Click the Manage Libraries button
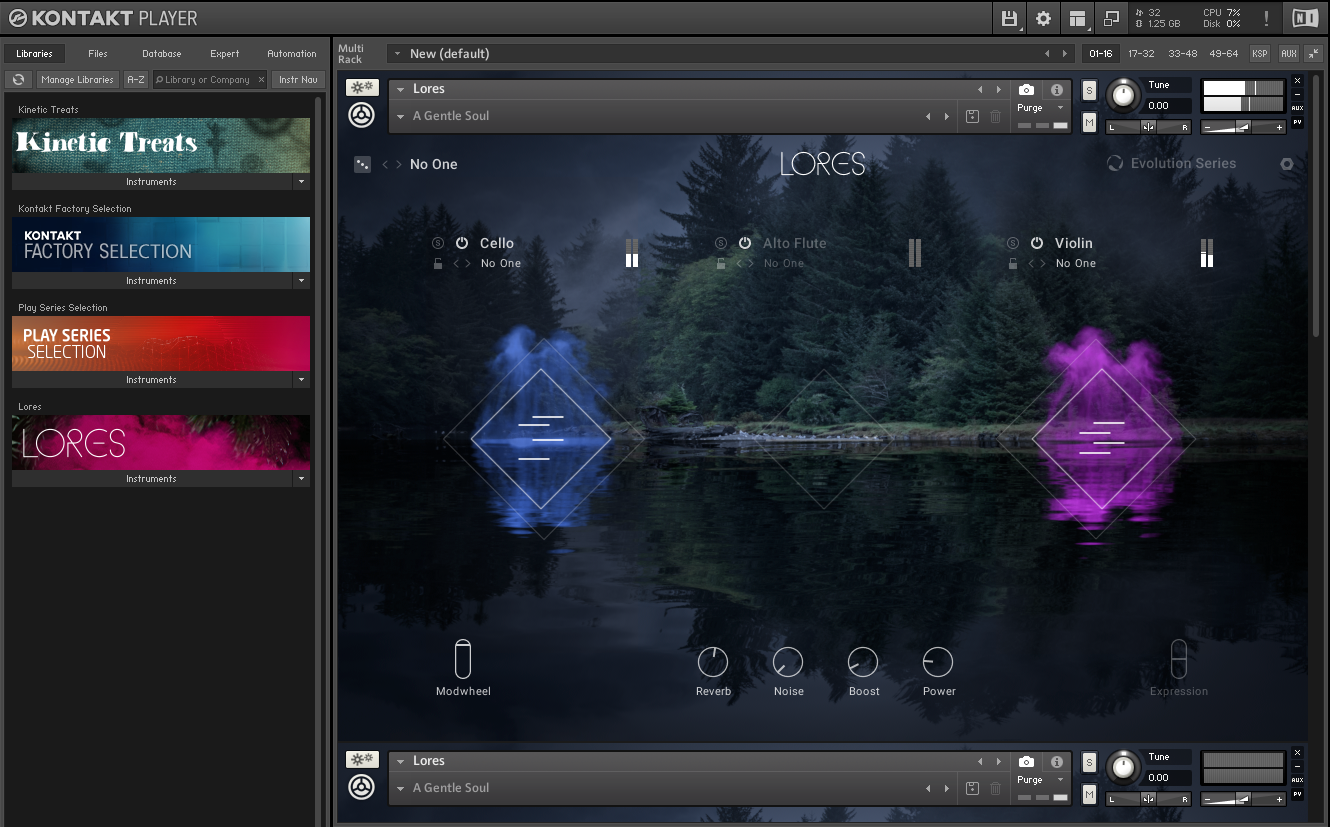This screenshot has height=827, width=1330. [77, 80]
